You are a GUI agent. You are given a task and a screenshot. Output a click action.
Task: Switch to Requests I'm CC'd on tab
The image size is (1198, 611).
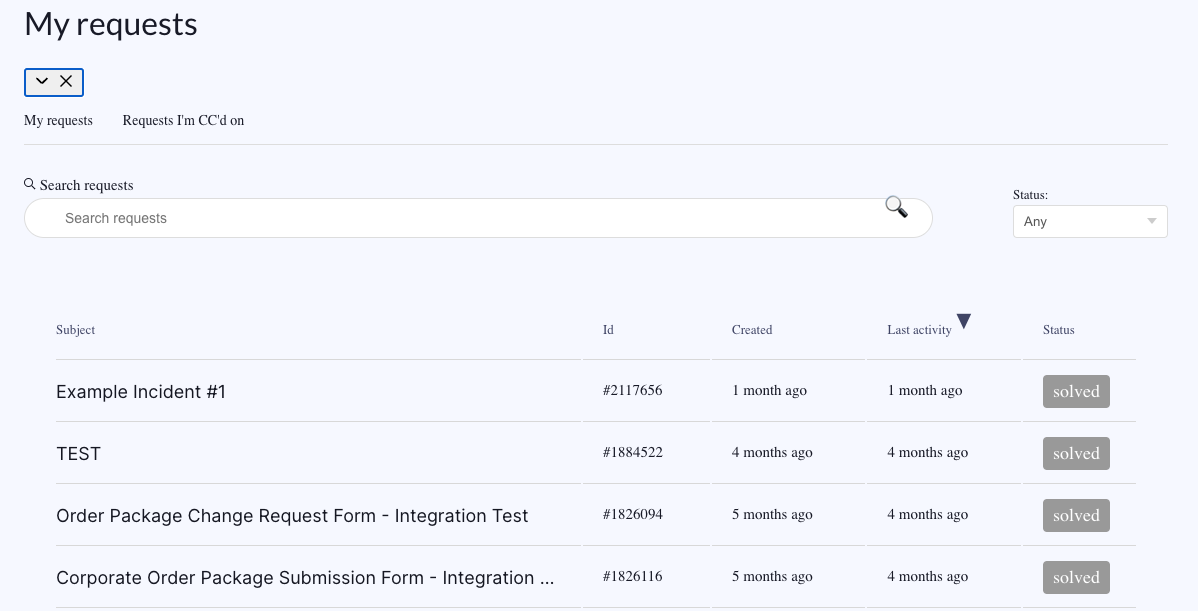183,121
